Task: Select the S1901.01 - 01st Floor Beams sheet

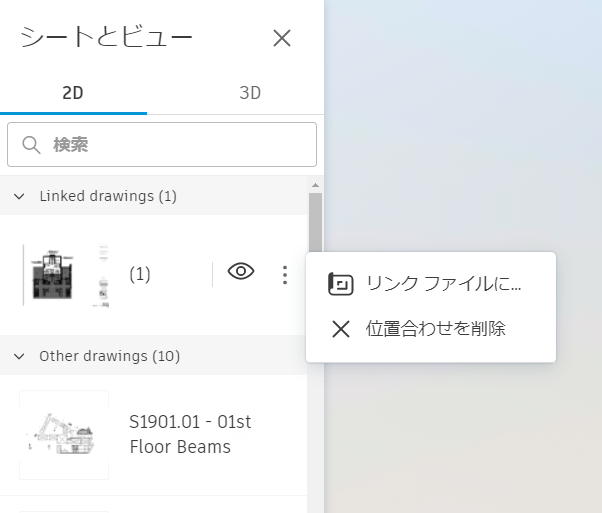Action: tap(190, 435)
